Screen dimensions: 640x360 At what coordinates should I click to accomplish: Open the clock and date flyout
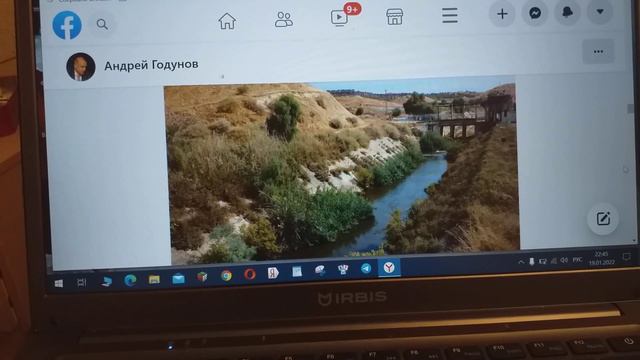[602, 258]
